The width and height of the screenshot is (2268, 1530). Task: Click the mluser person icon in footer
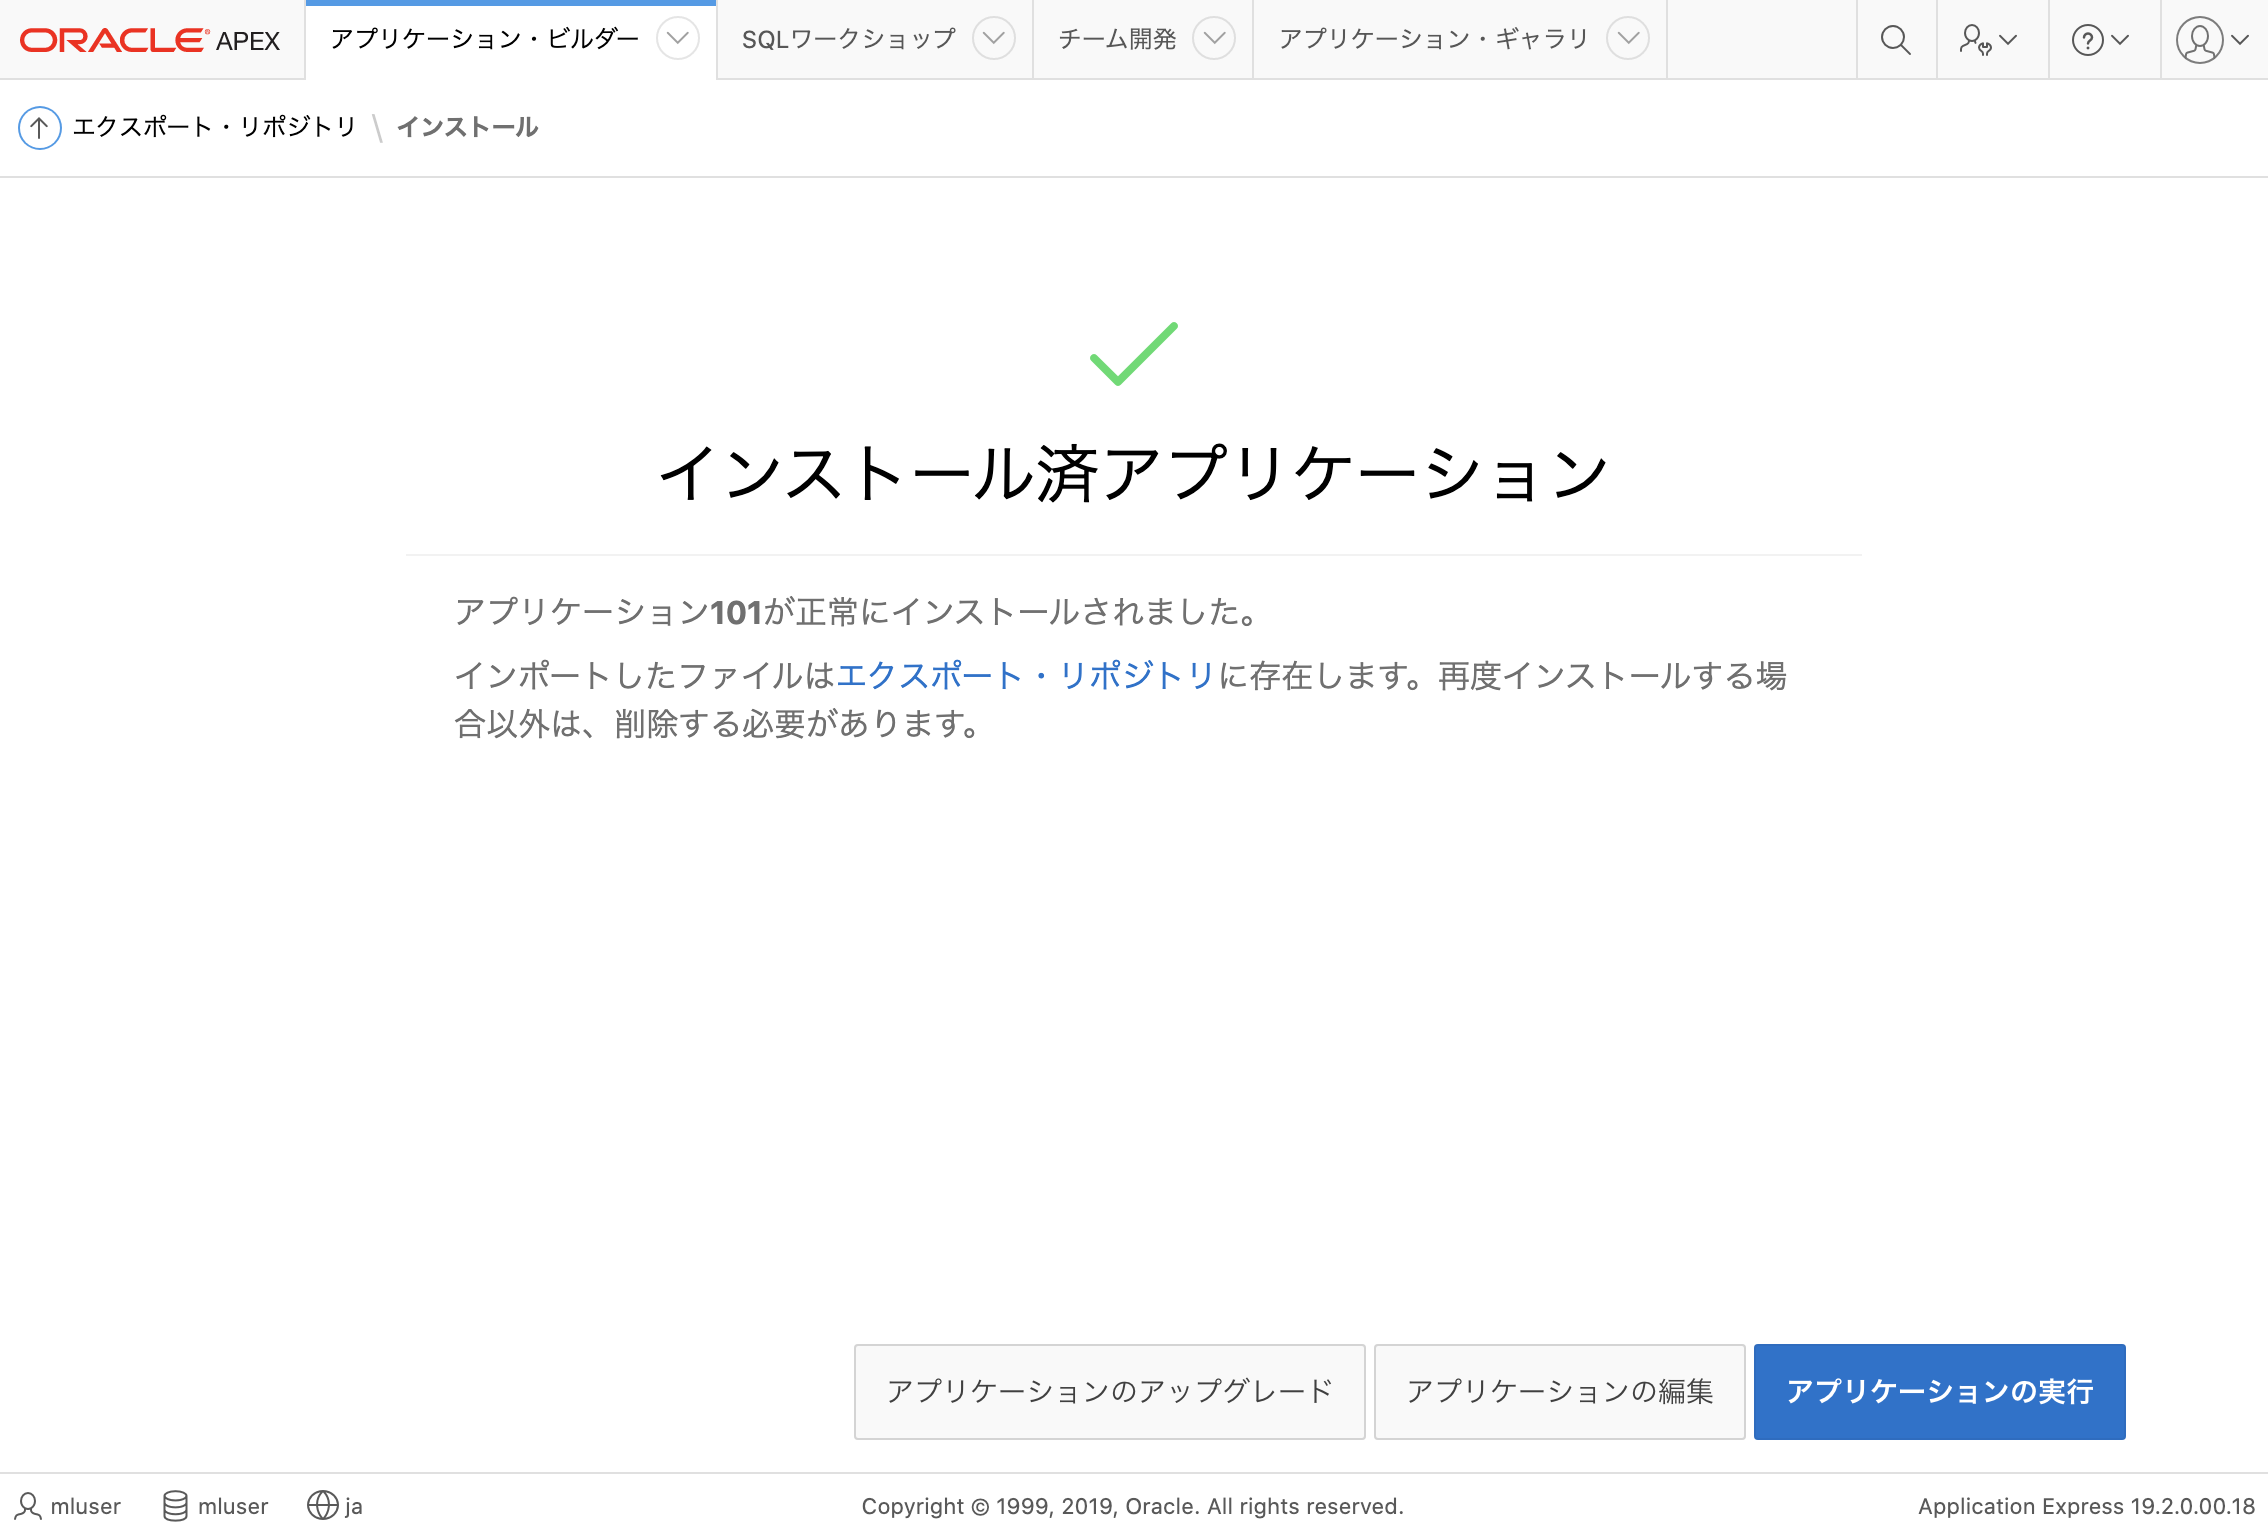click(x=27, y=1505)
